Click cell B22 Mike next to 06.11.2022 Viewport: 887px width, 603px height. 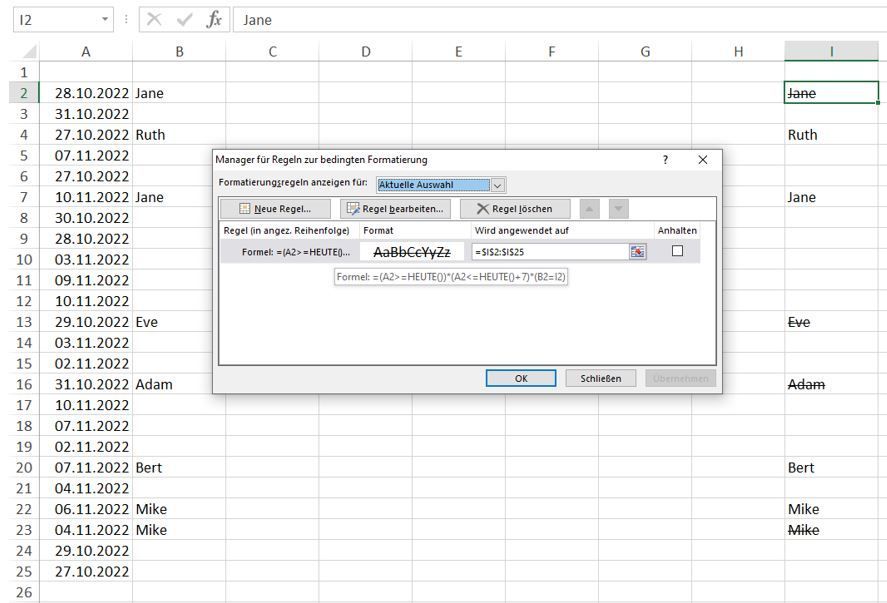[x=179, y=509]
